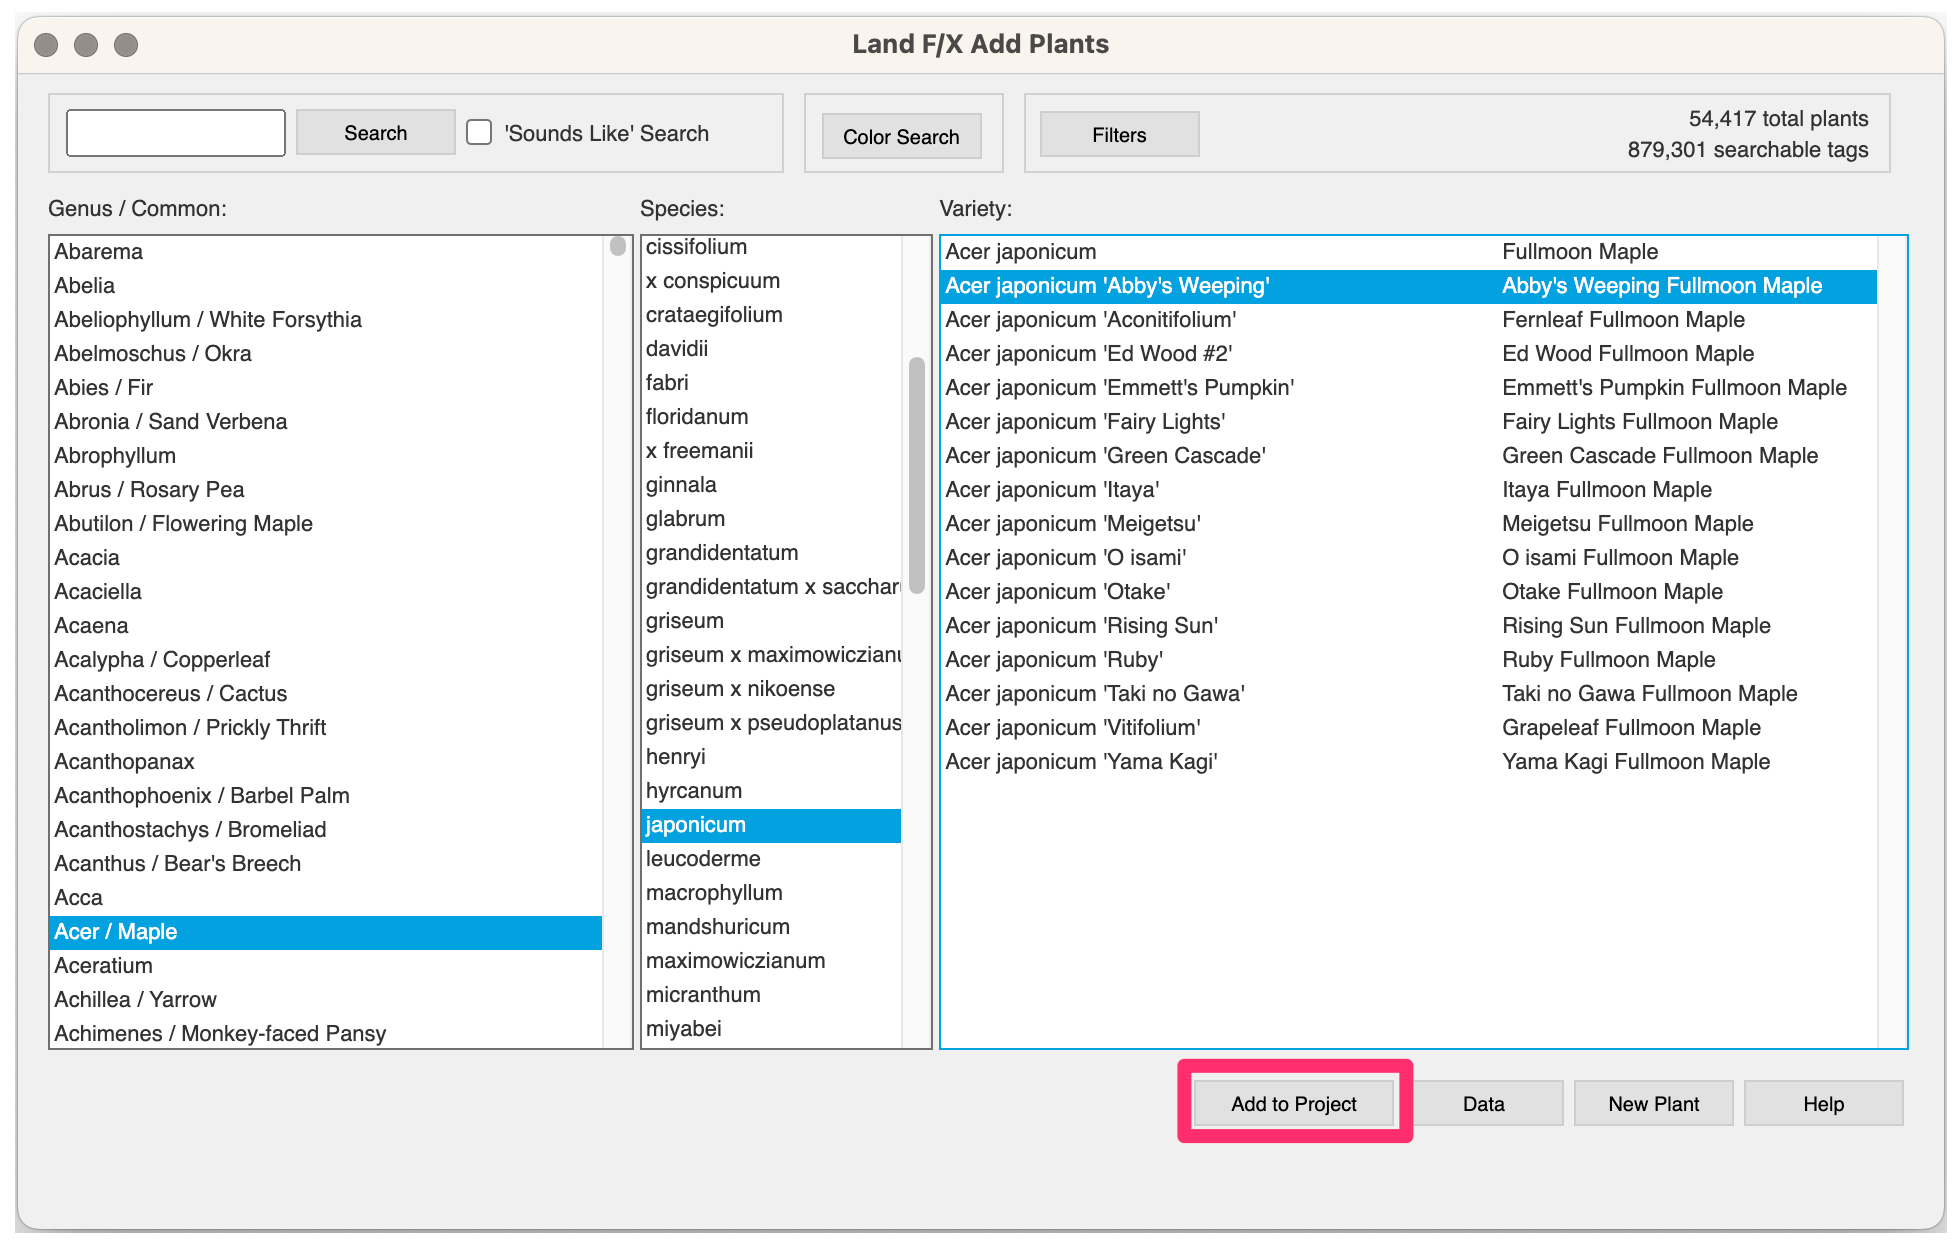Click the Species list scrollbar thumb
This screenshot has width=1954, height=1244.
916,475
